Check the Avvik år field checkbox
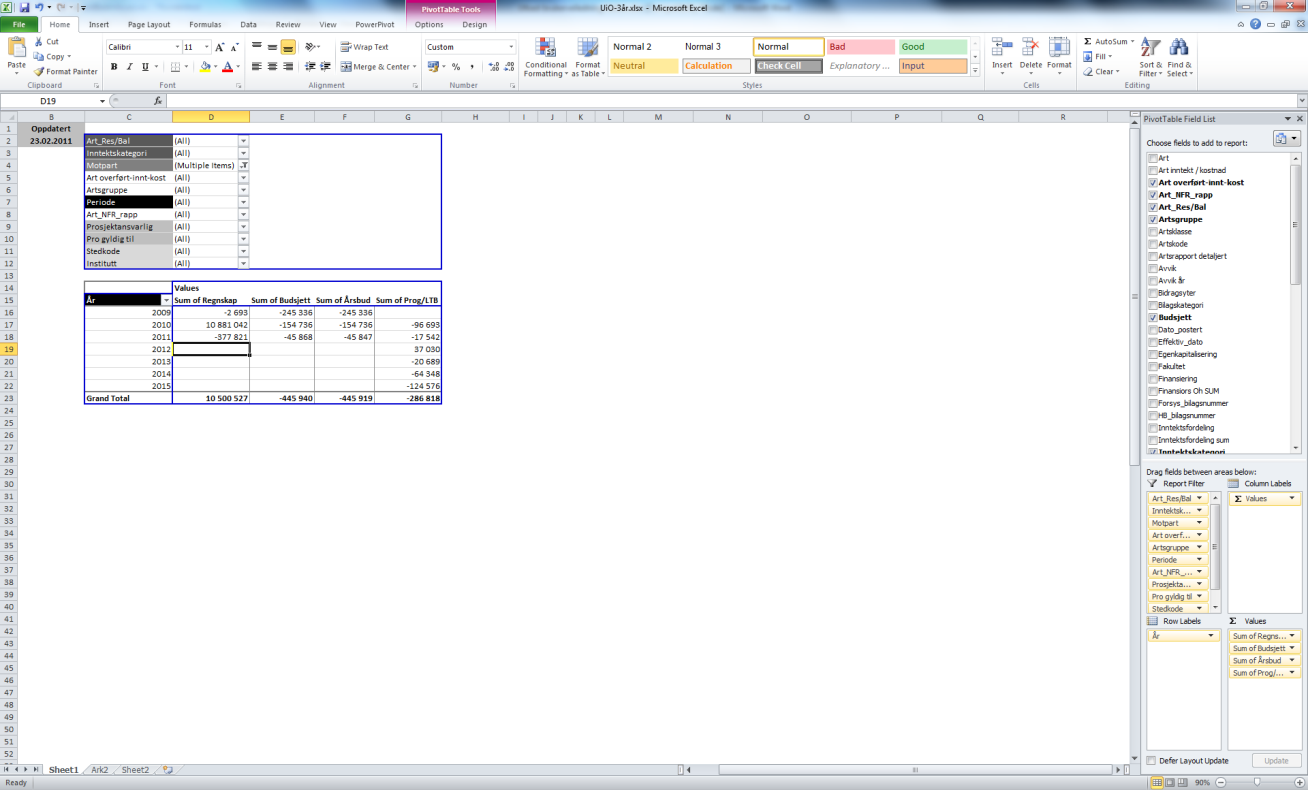Image resolution: width=1308 pixels, height=790 pixels. [x=1153, y=281]
